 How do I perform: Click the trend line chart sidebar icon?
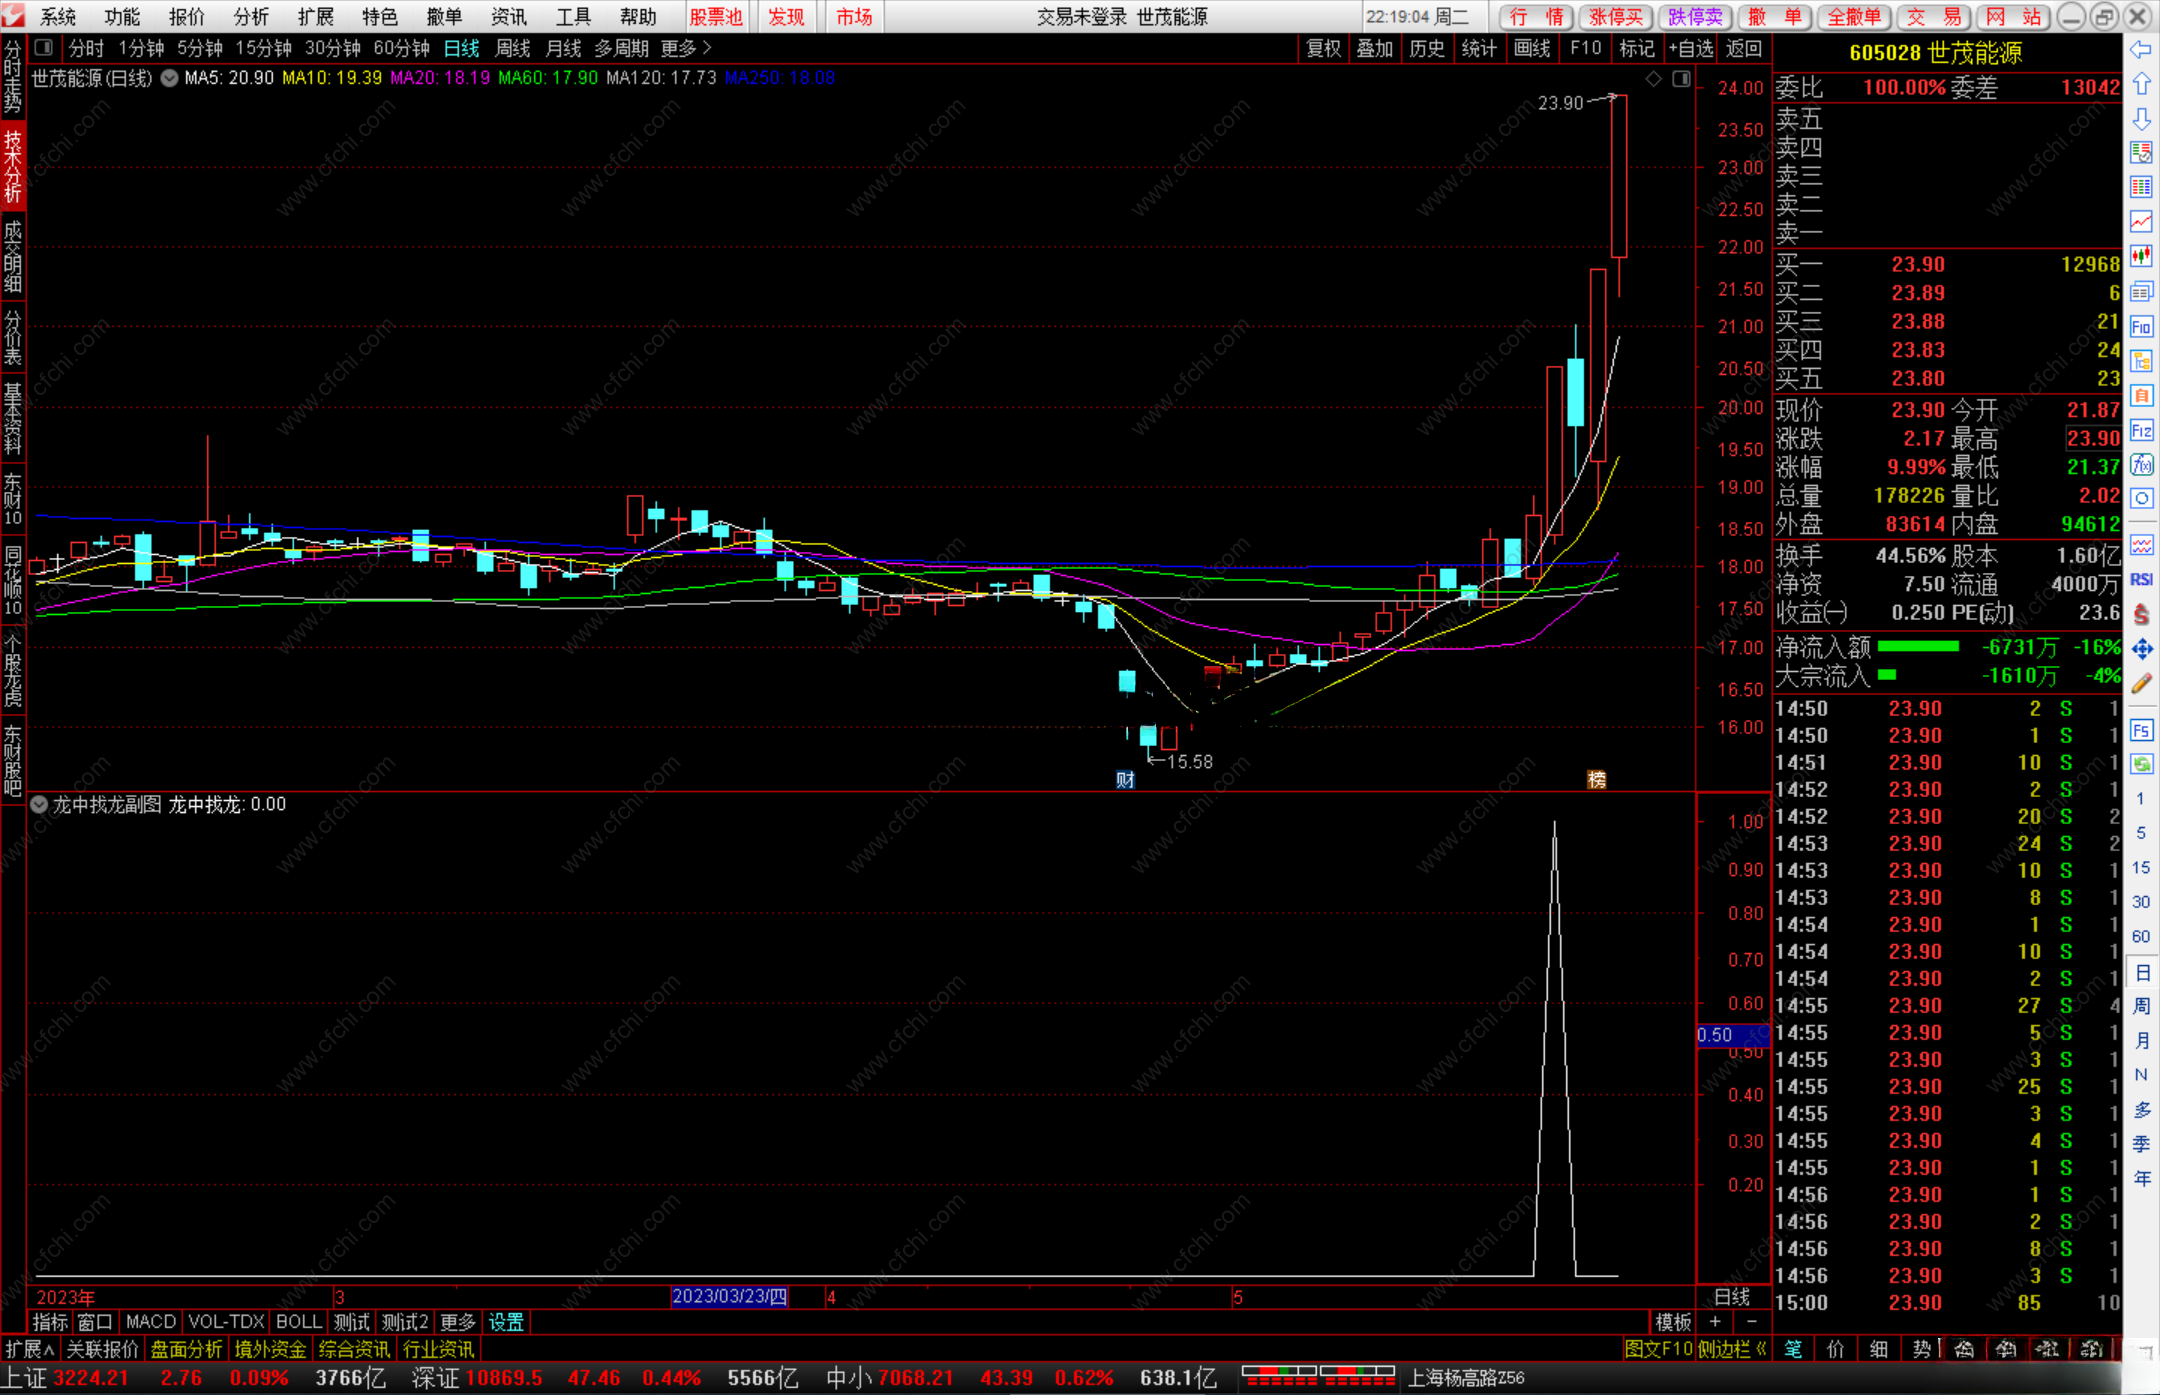[x=2141, y=221]
